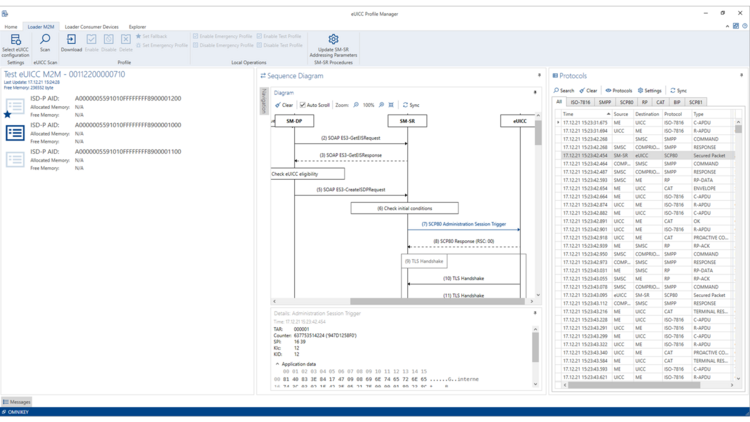
Task: Pin the Protocols panel
Action: coord(741,76)
